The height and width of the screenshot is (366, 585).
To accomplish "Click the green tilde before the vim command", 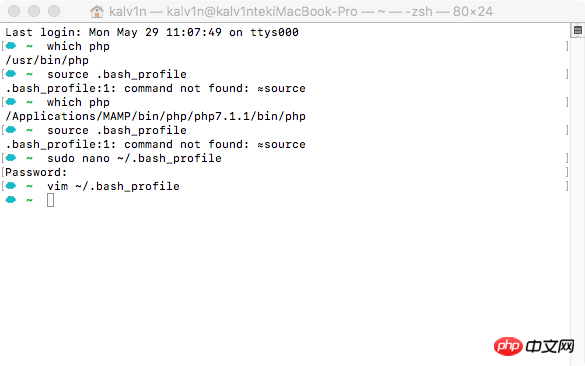I will pos(29,186).
